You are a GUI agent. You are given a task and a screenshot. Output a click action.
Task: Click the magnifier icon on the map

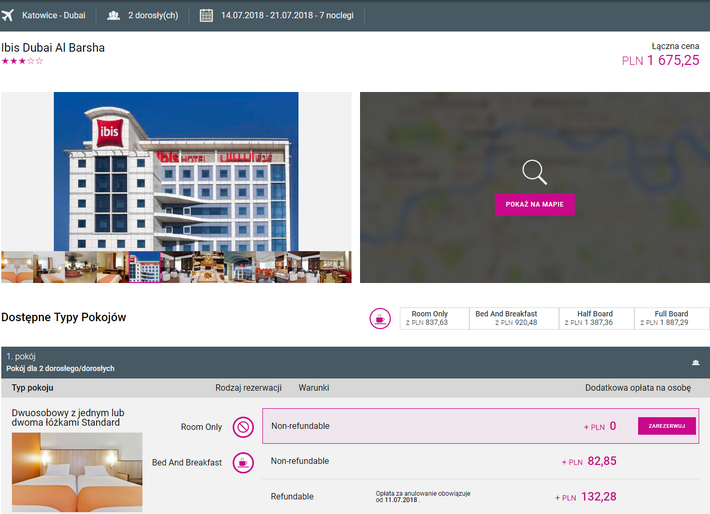[x=535, y=172]
